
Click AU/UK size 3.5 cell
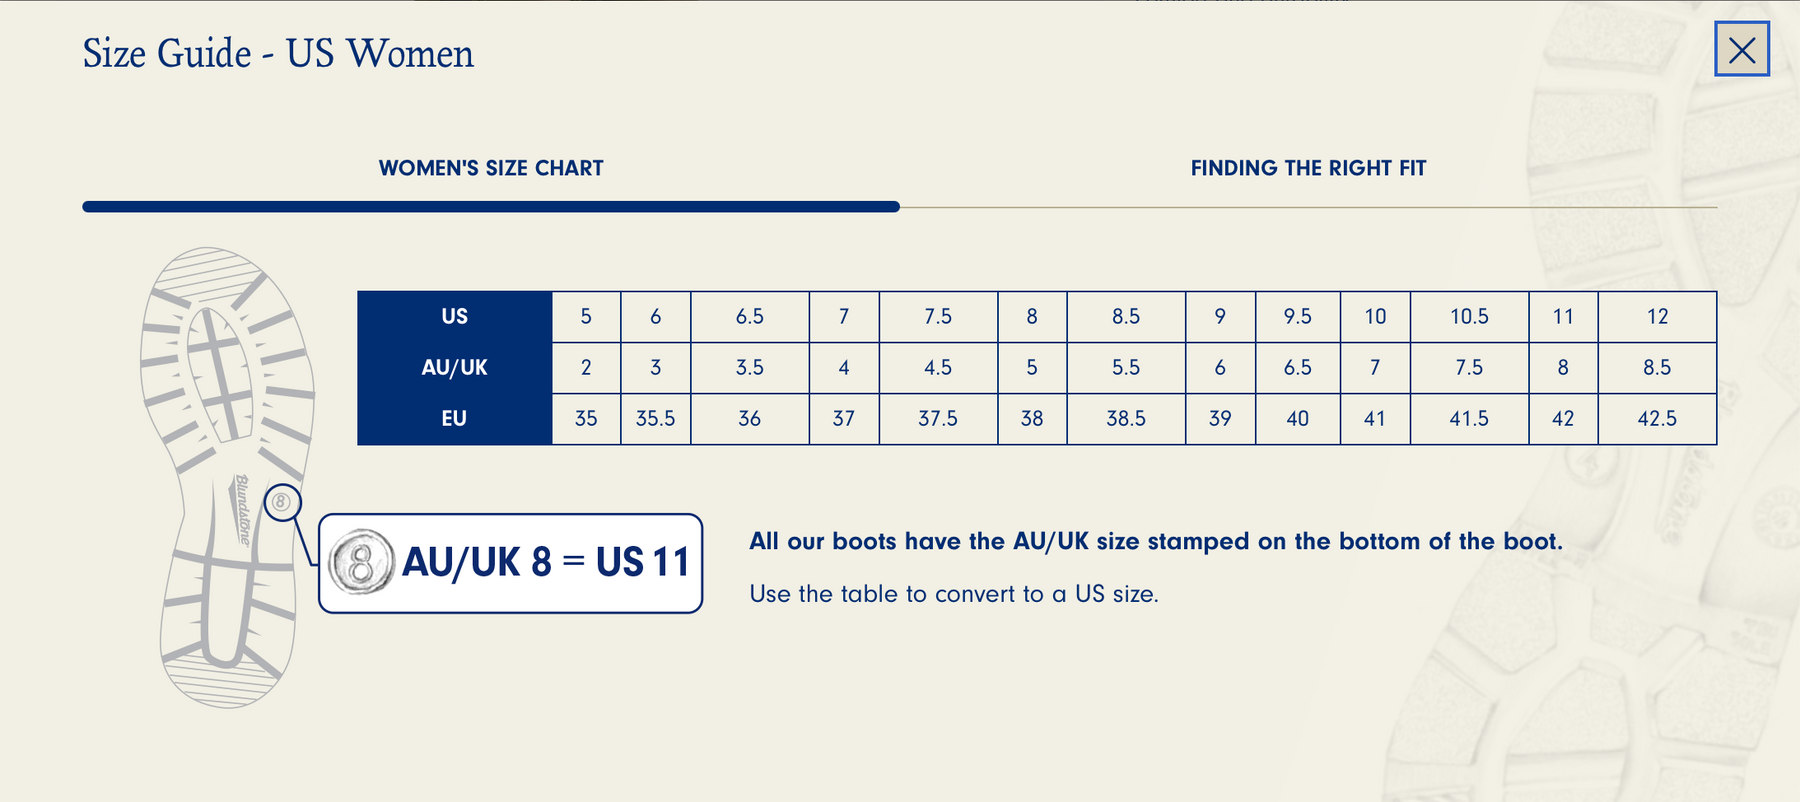[x=749, y=368]
